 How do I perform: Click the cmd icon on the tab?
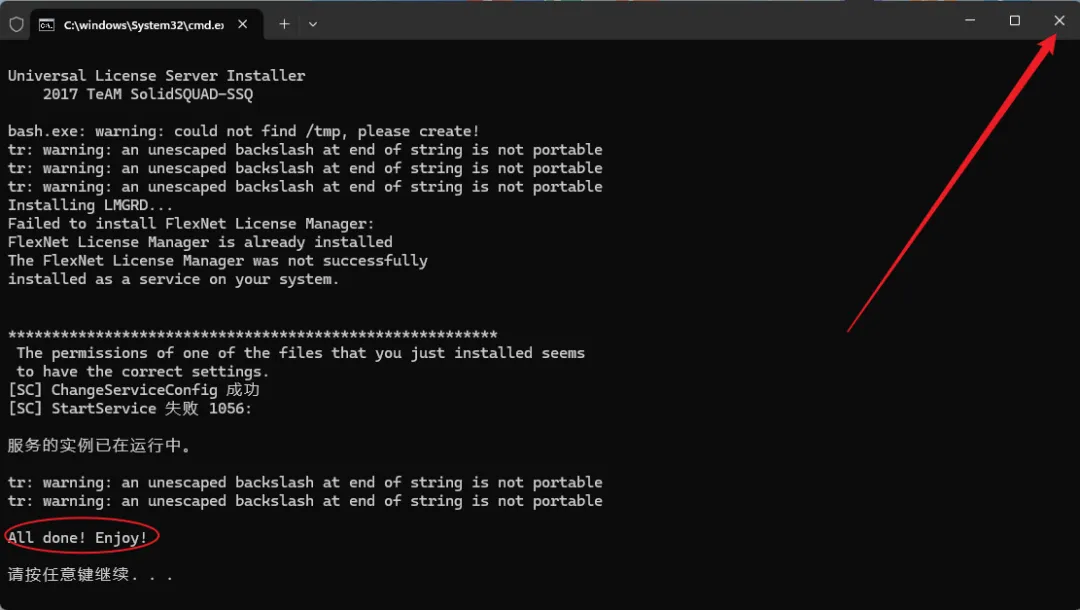pyautogui.click(x=46, y=25)
